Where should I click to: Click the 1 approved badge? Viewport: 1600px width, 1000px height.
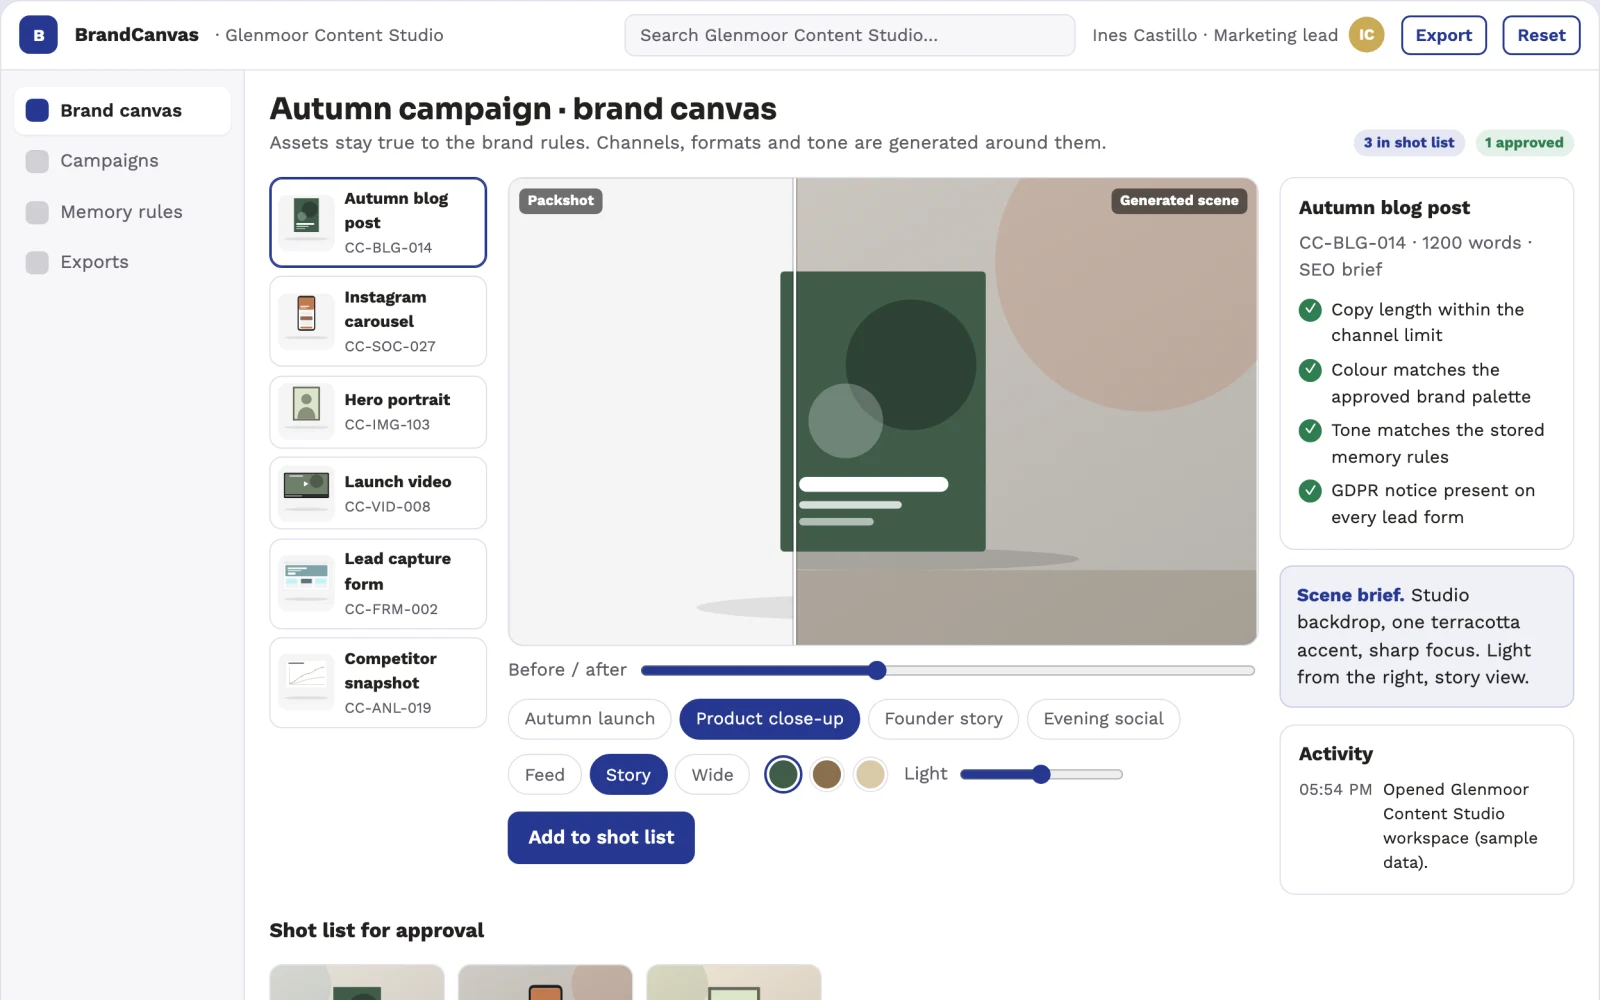click(x=1524, y=143)
